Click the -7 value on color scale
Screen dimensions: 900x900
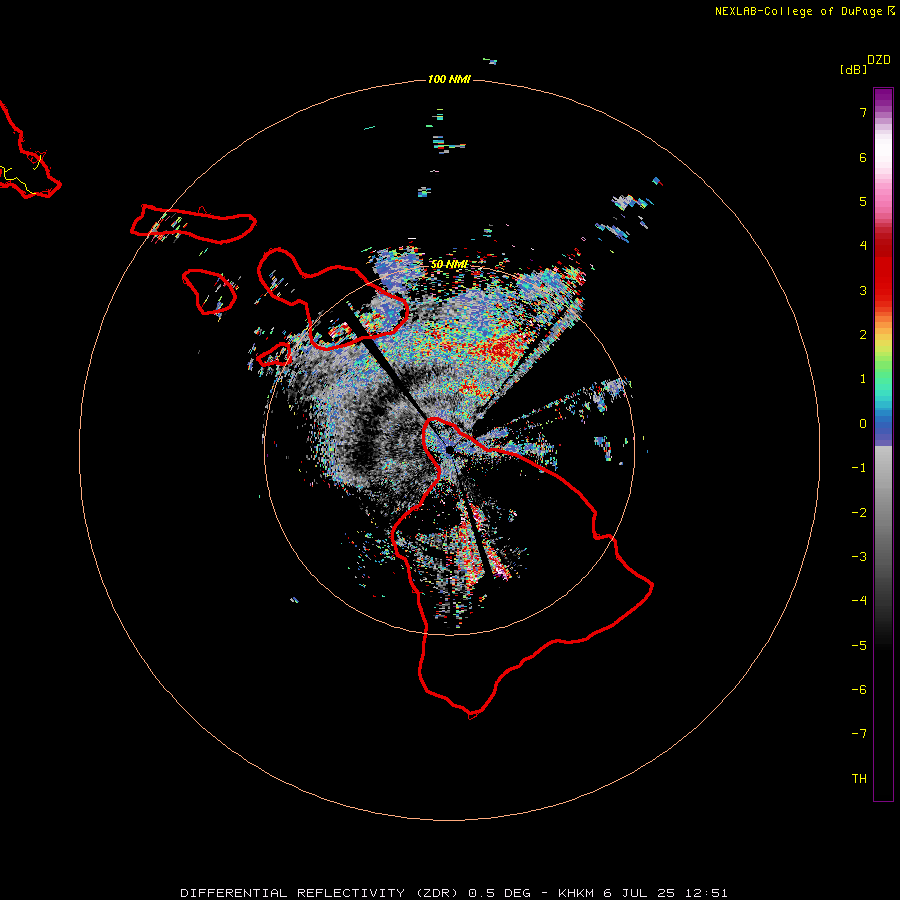point(859,734)
